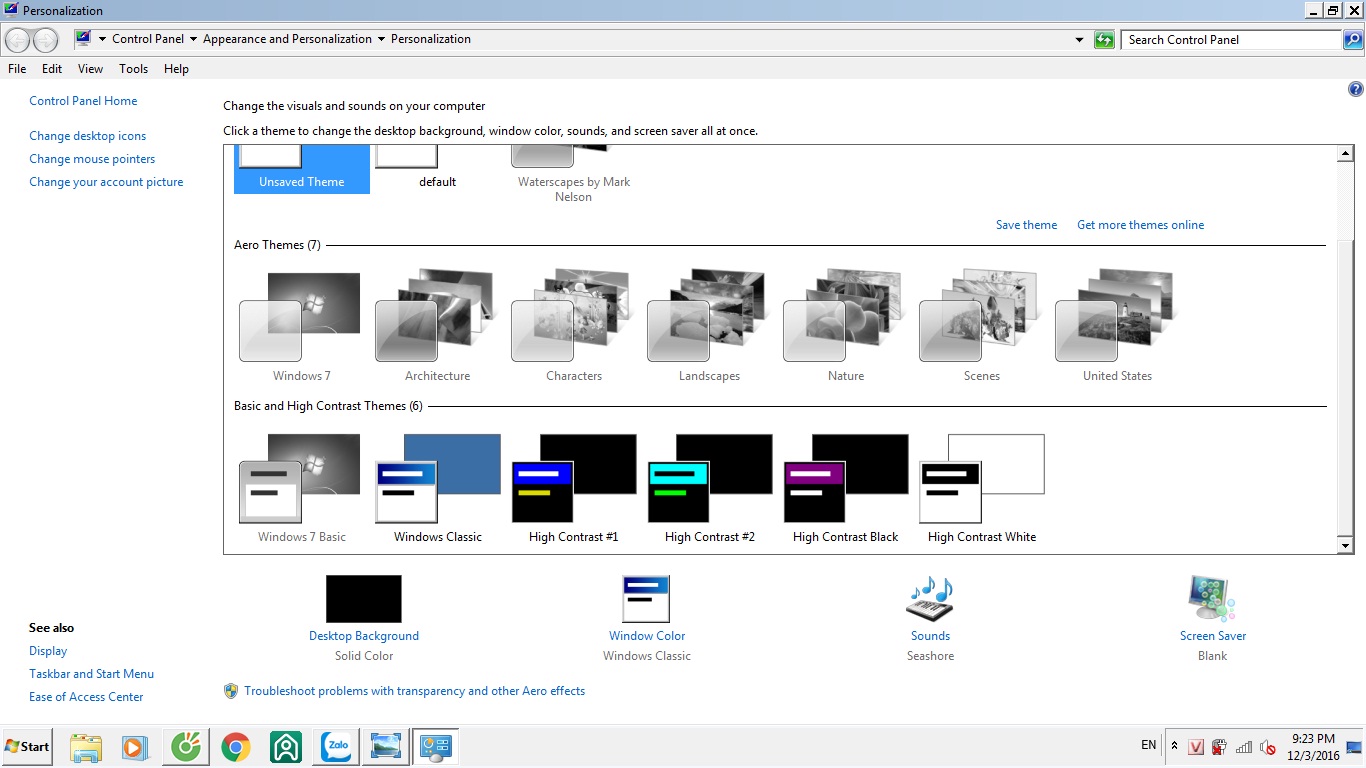Click Get more themes online
Image resolution: width=1366 pixels, height=768 pixels.
[x=1140, y=225]
